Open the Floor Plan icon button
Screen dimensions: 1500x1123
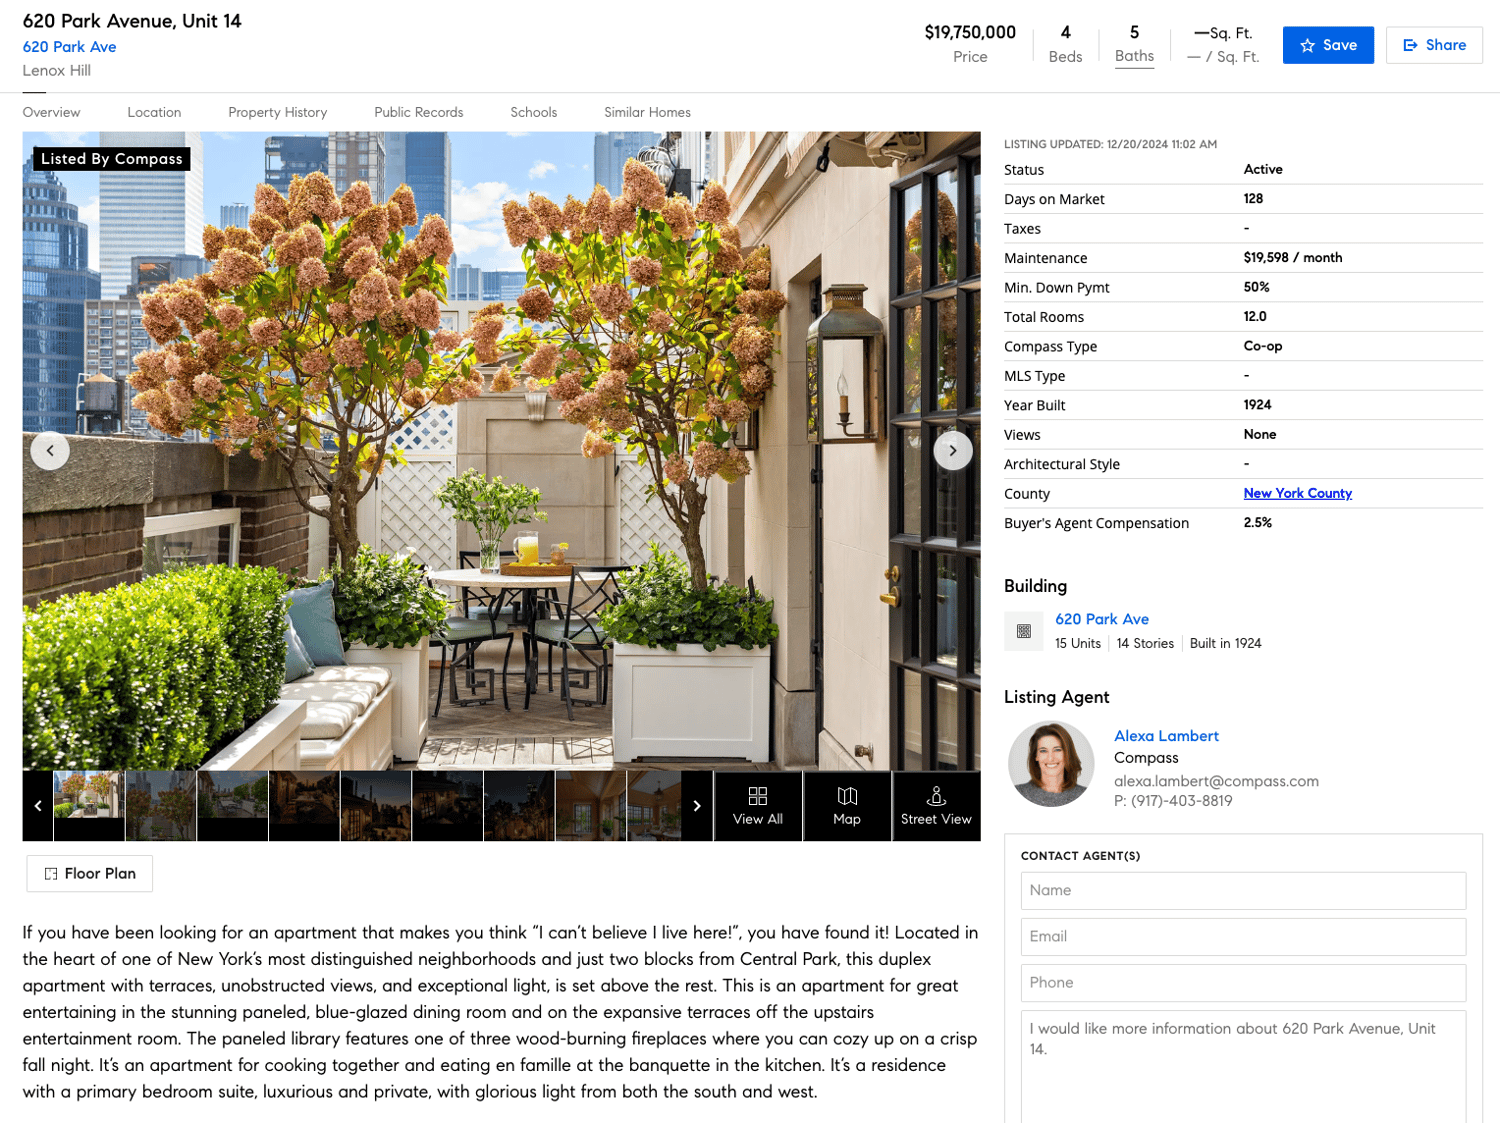[49, 873]
